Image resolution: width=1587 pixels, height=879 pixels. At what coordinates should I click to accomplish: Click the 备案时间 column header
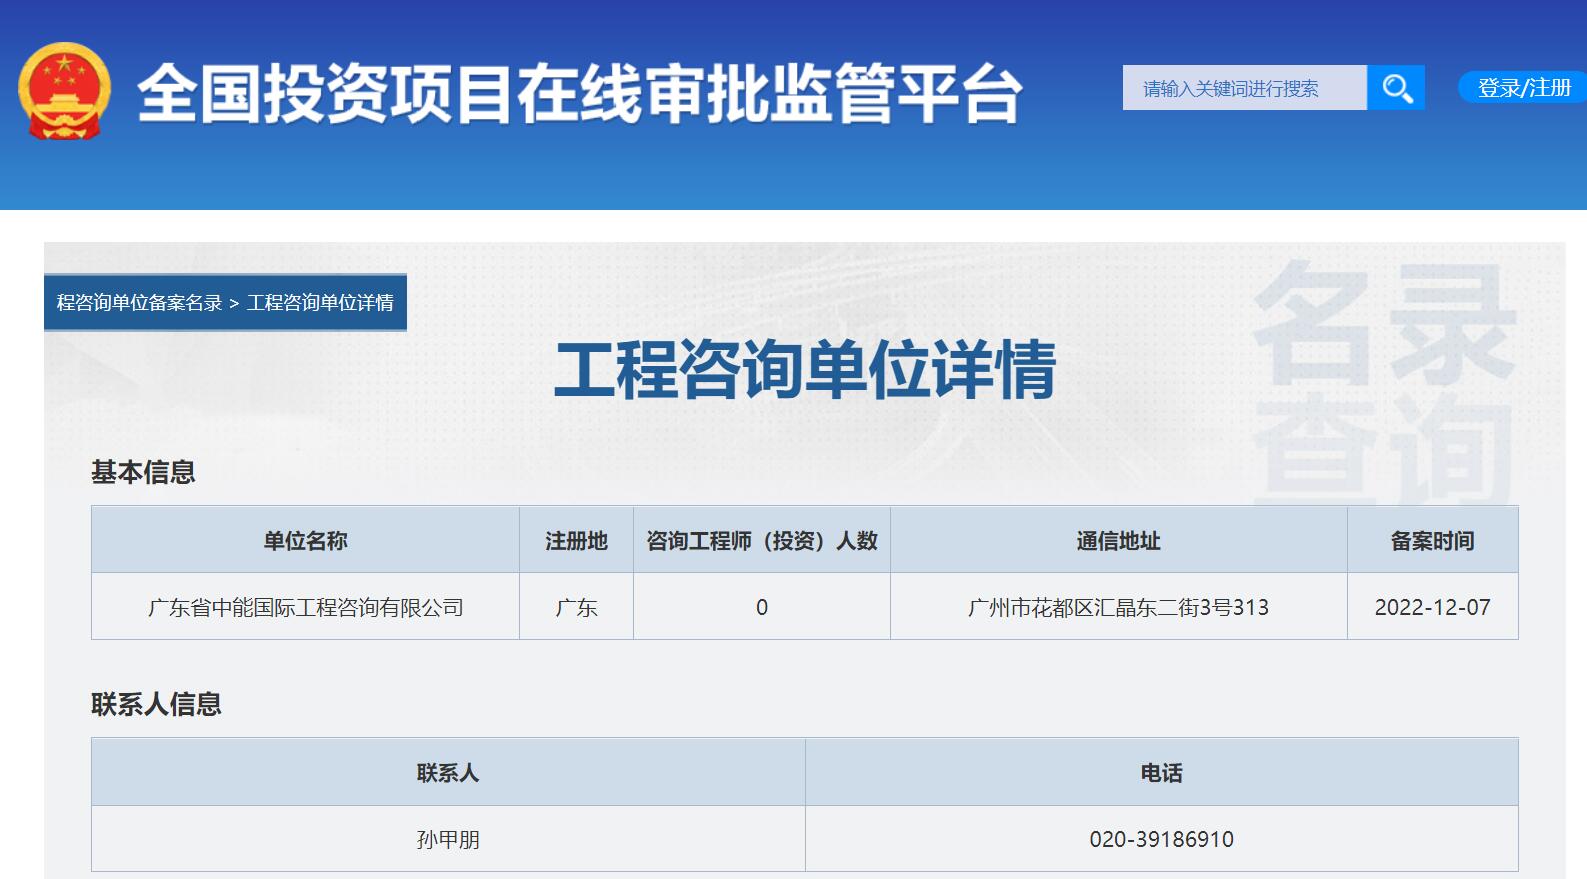click(1432, 541)
